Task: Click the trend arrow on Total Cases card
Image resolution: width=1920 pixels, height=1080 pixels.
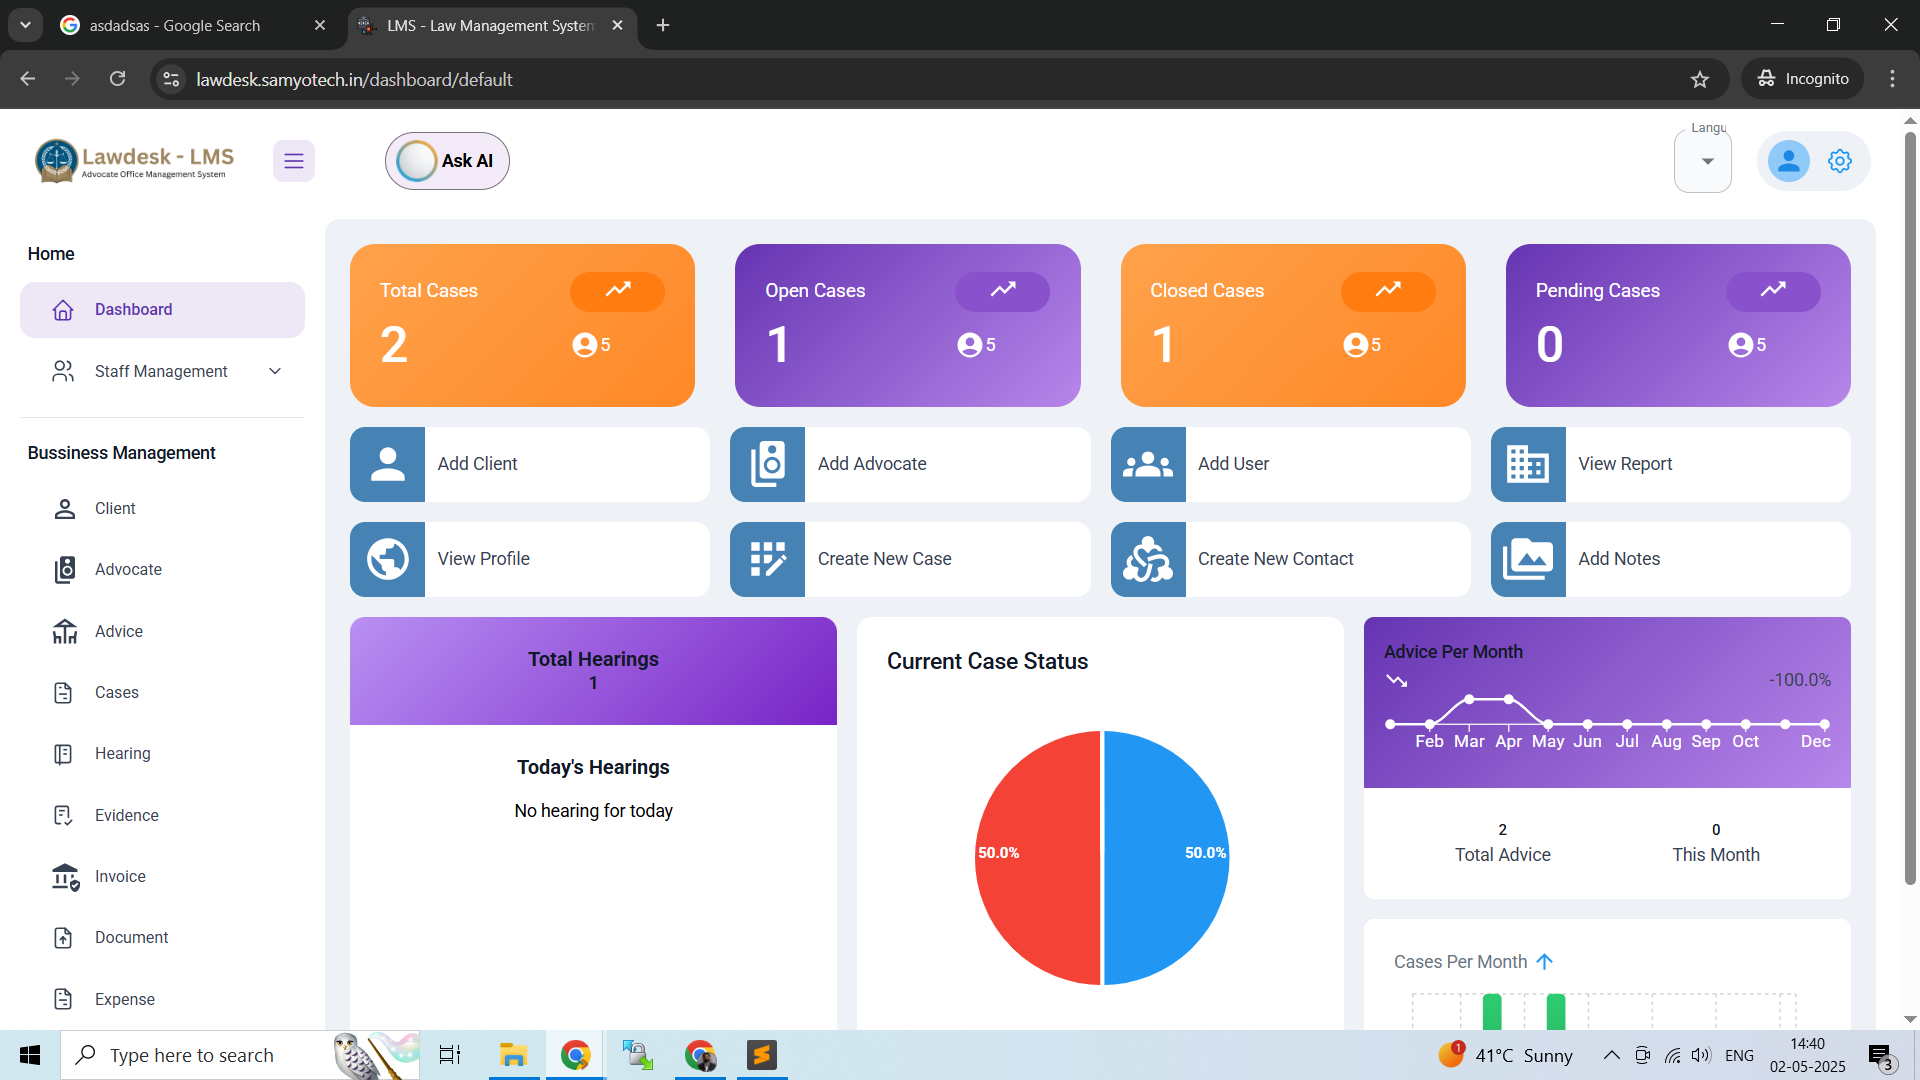Action: click(x=617, y=291)
